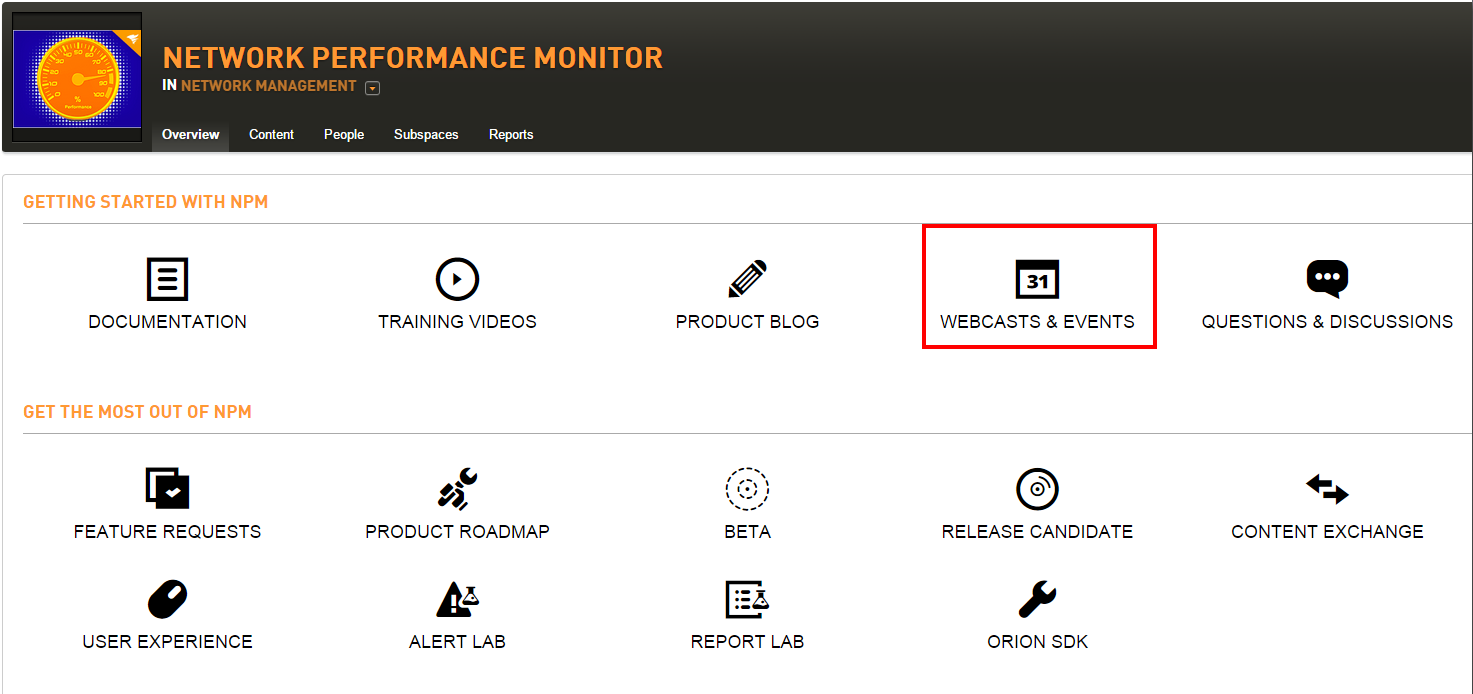Follow the Network Management link
1473x694 pixels.
[x=268, y=86]
